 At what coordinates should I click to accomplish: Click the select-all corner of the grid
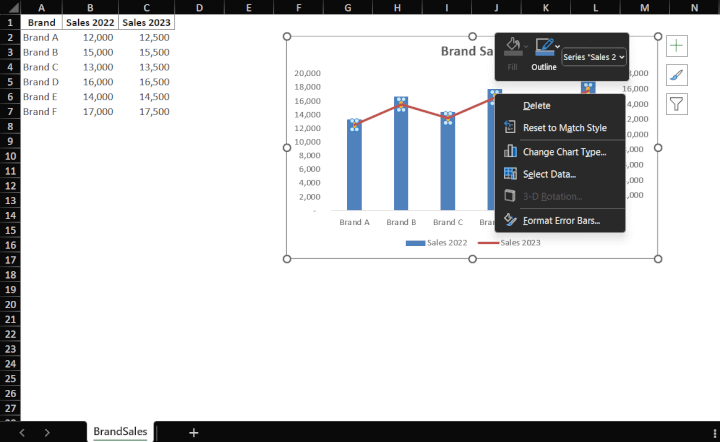[10, 7]
